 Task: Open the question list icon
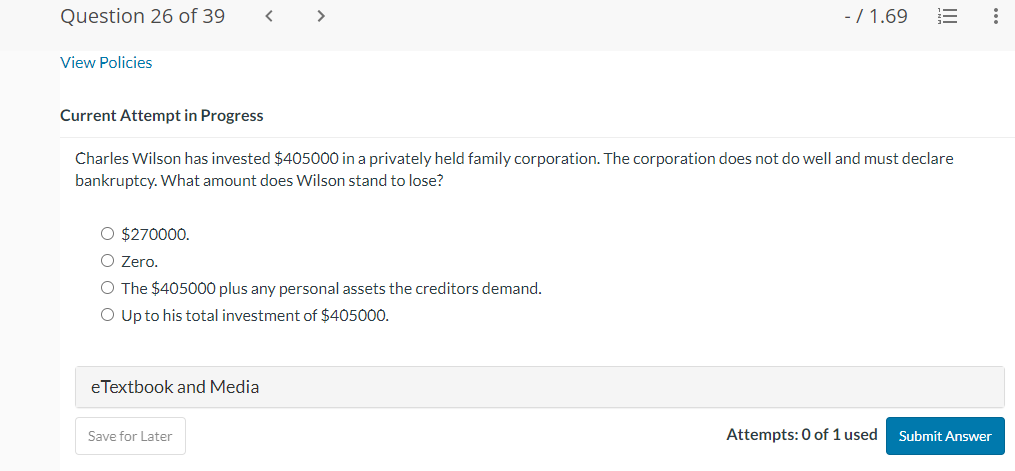pyautogui.click(x=945, y=17)
